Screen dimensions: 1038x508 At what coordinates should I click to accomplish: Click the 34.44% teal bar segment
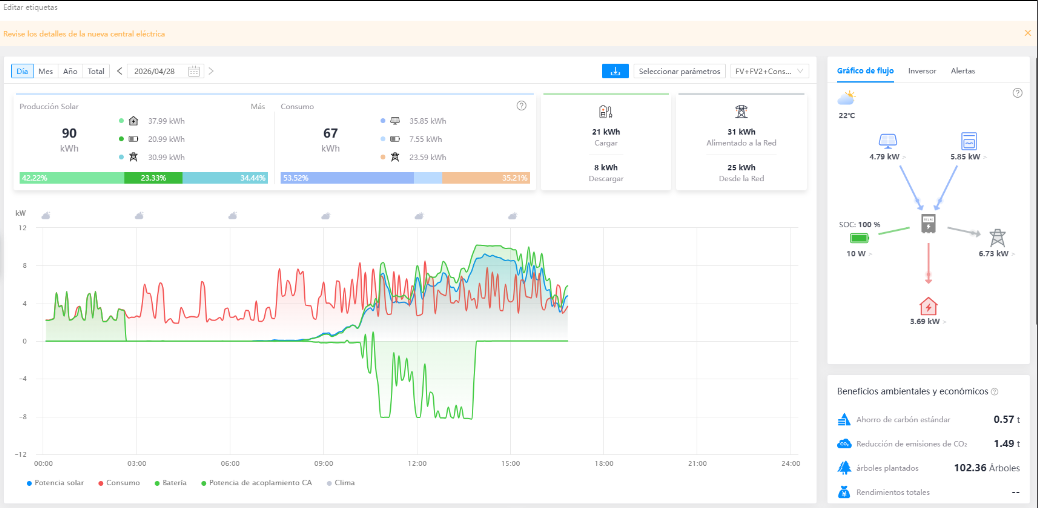coord(225,178)
